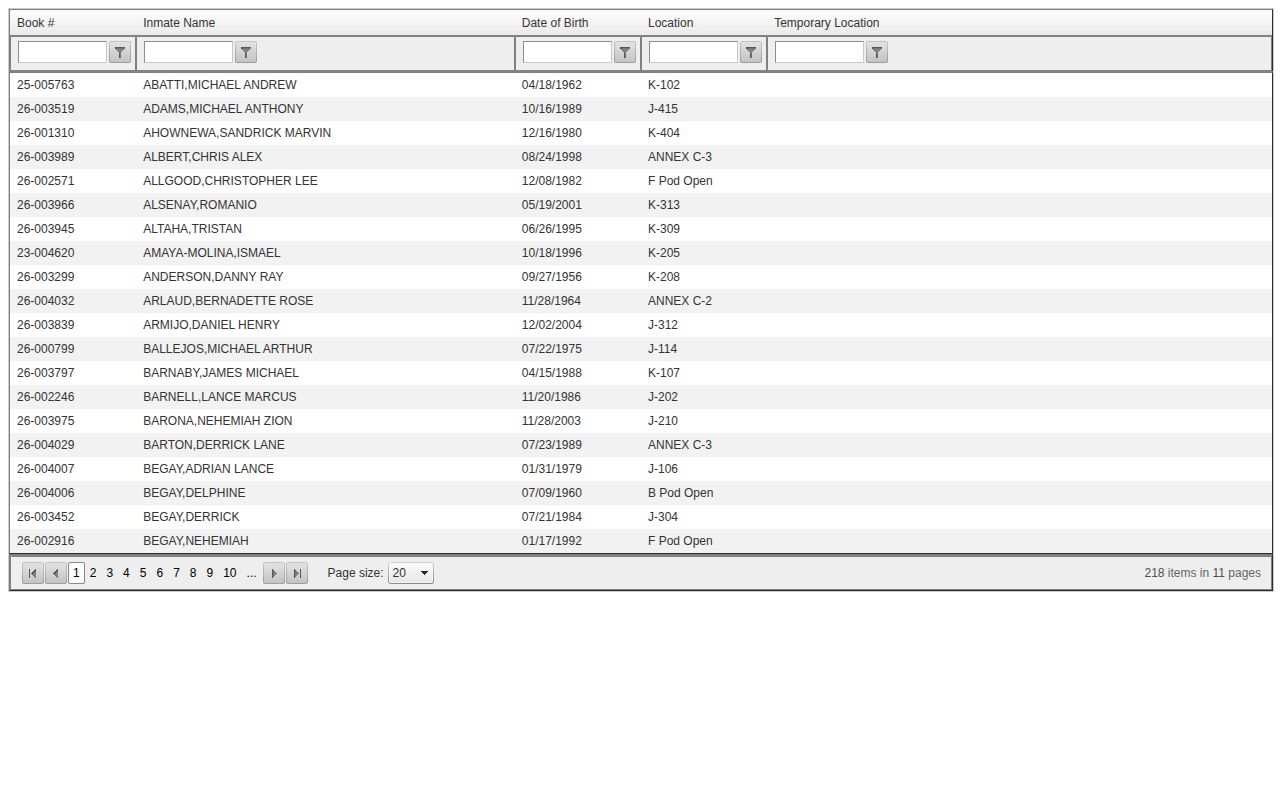
Task: Select birth date 11/28/2003
Action: click(552, 421)
